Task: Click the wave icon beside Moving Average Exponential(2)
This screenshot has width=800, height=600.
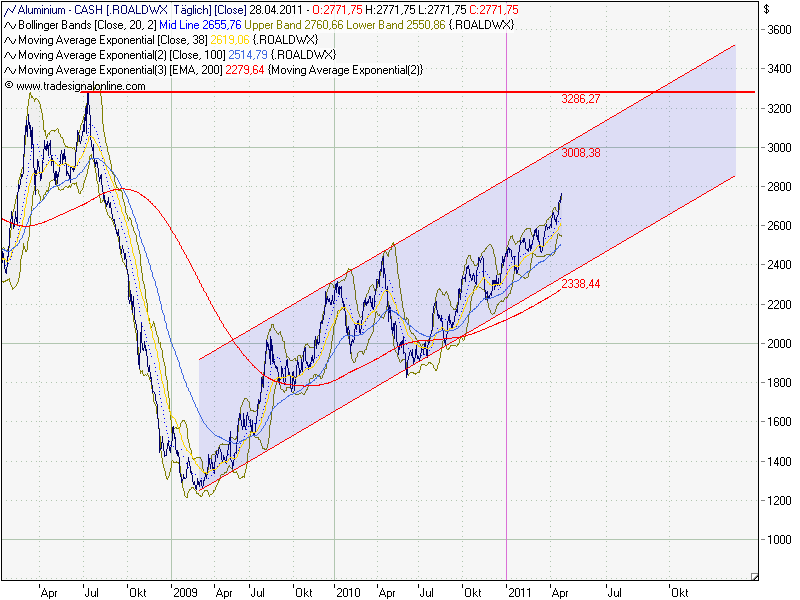Action: [10, 55]
